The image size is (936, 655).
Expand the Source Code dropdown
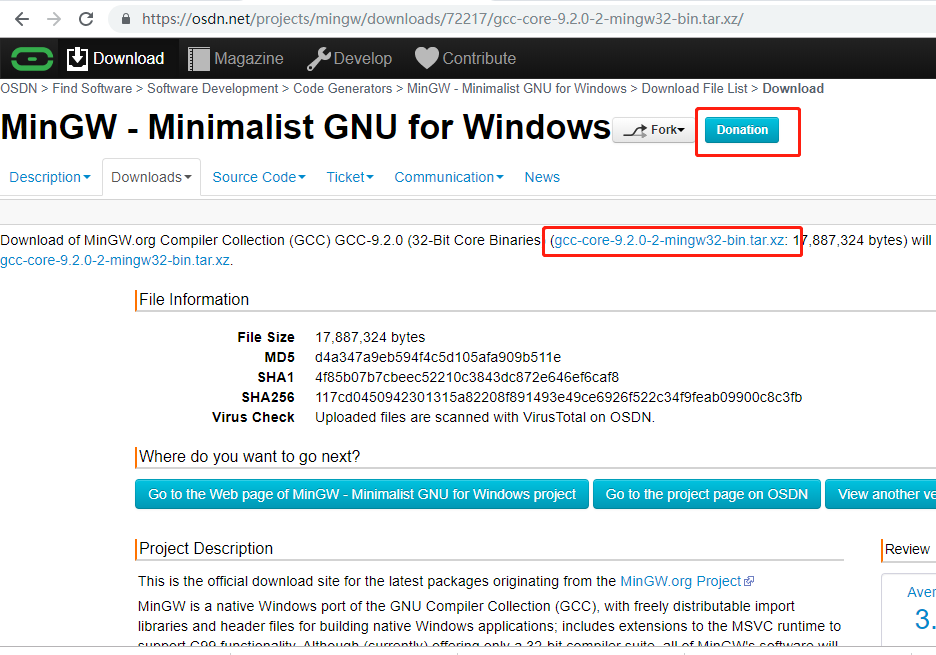click(258, 177)
